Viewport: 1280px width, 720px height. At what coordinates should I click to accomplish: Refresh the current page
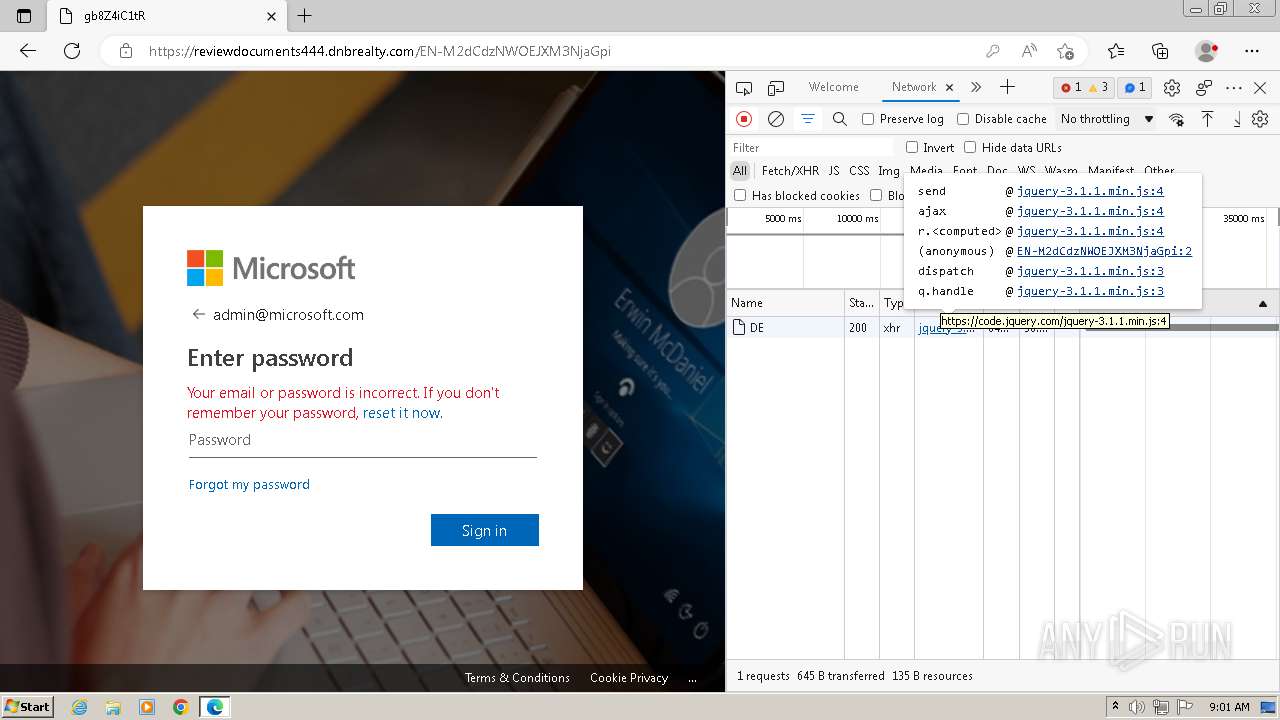click(x=72, y=51)
